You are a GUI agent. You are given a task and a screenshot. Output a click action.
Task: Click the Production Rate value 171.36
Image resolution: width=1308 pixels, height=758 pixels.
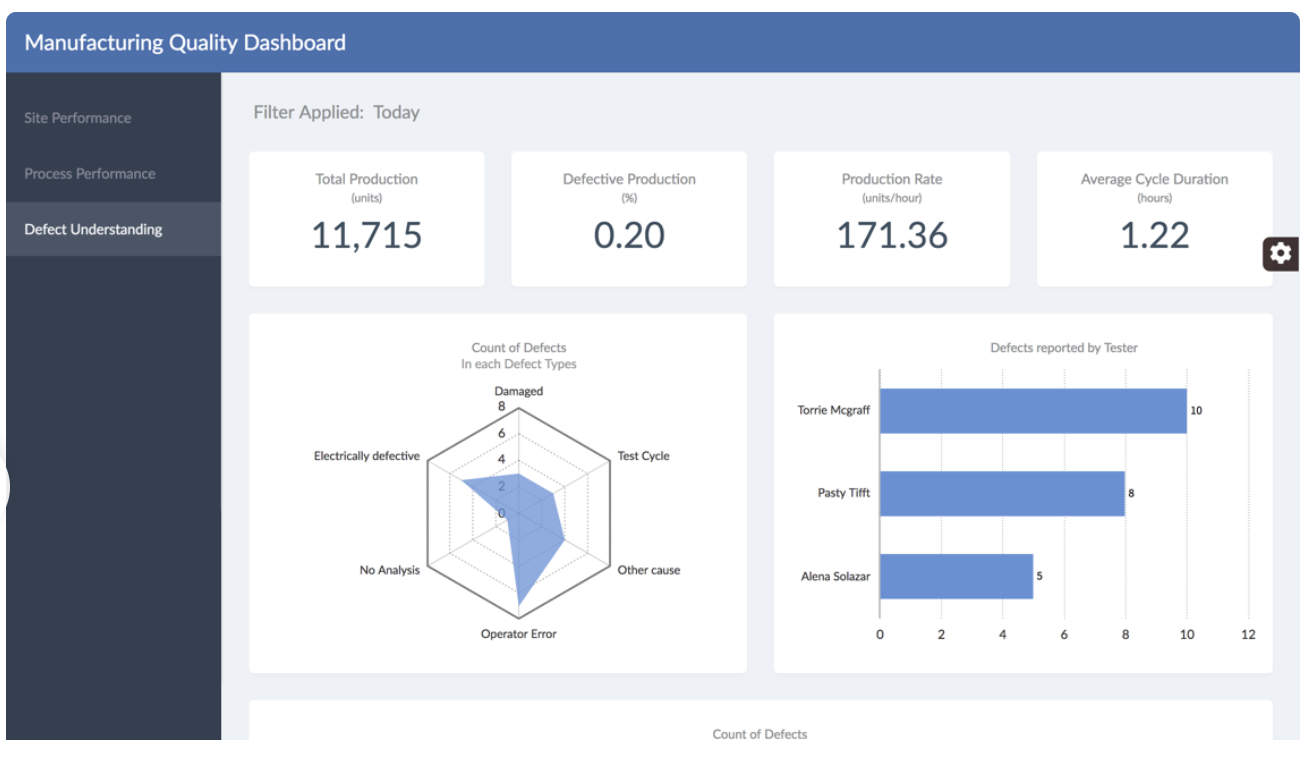[x=891, y=236]
